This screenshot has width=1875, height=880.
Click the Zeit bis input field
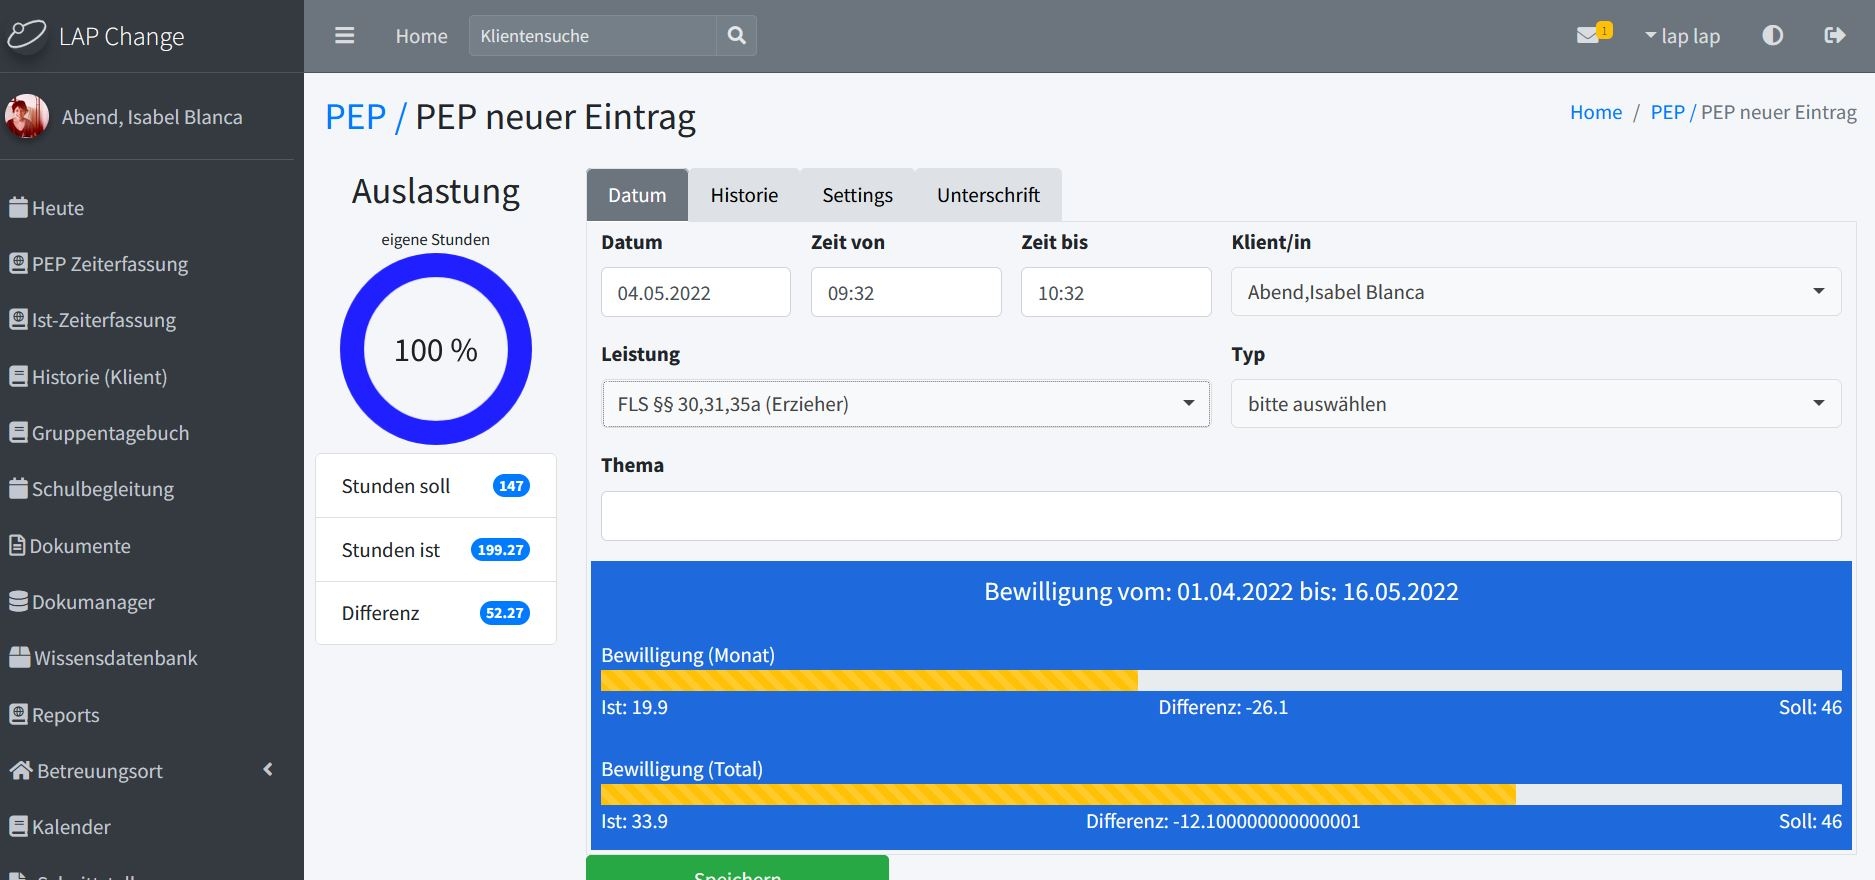[1116, 292]
